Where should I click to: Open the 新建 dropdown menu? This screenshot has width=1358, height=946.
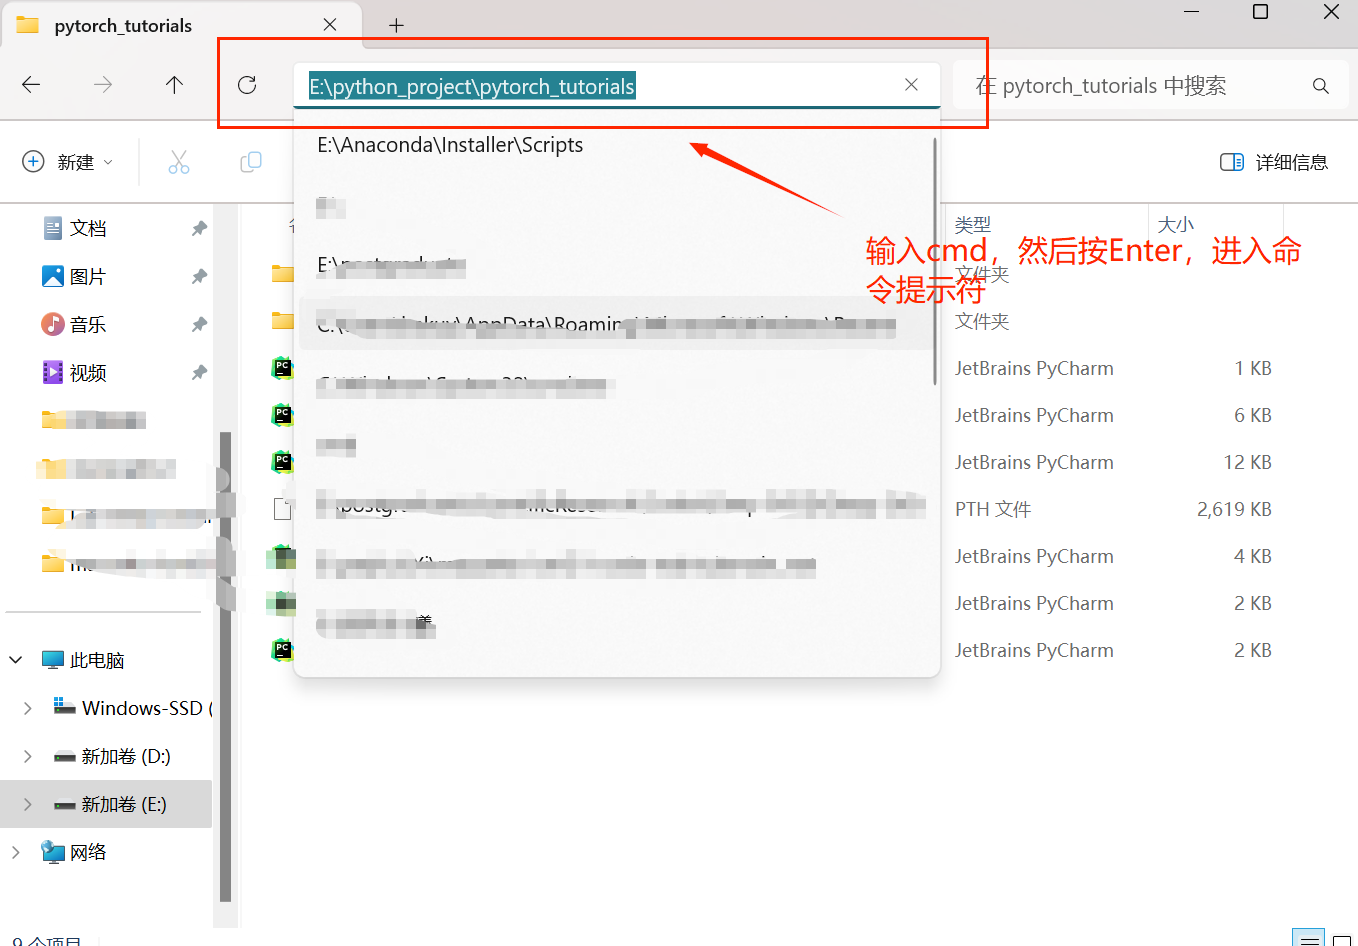coord(68,161)
